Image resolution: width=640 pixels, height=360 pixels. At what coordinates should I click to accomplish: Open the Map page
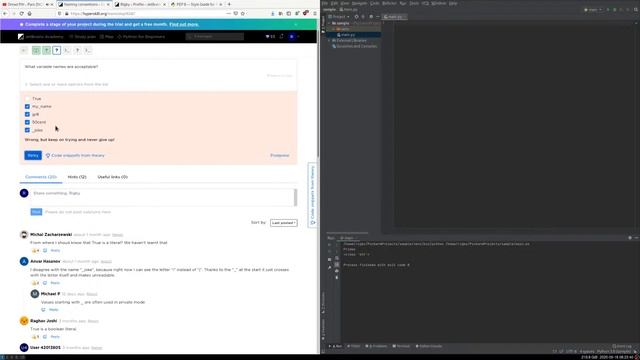click(107, 37)
